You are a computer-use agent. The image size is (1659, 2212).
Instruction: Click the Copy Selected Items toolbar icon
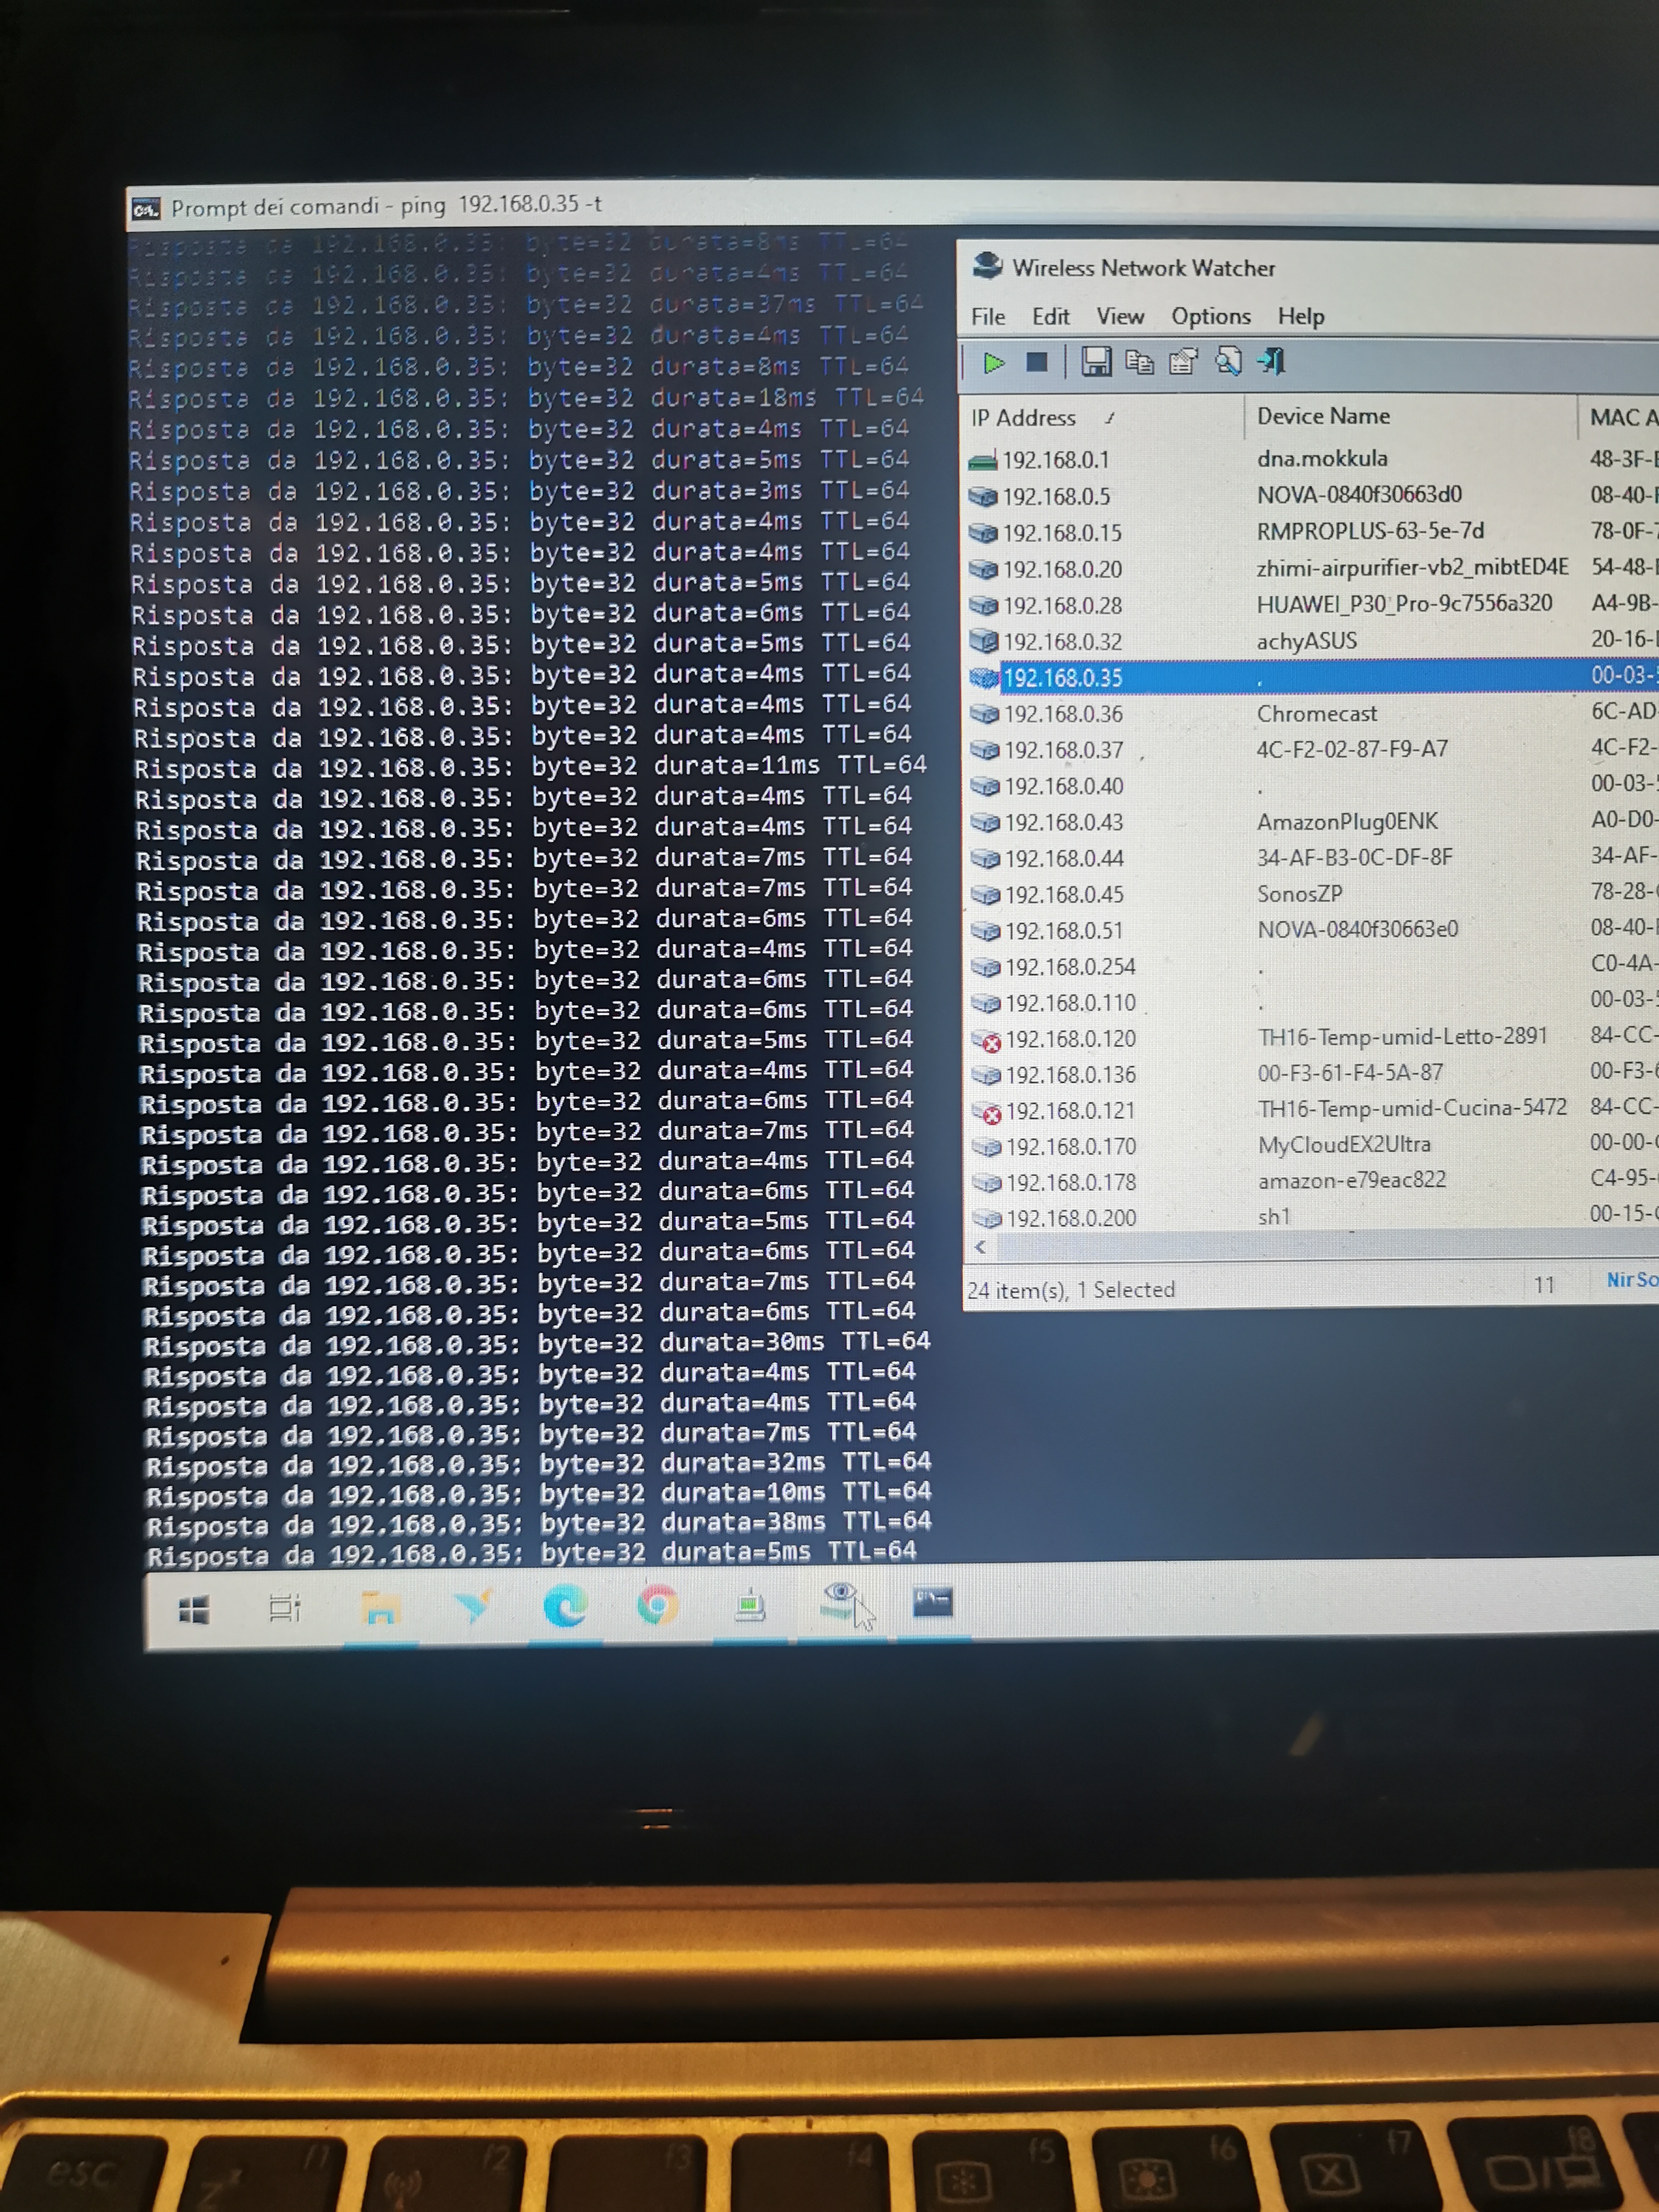pos(1139,362)
